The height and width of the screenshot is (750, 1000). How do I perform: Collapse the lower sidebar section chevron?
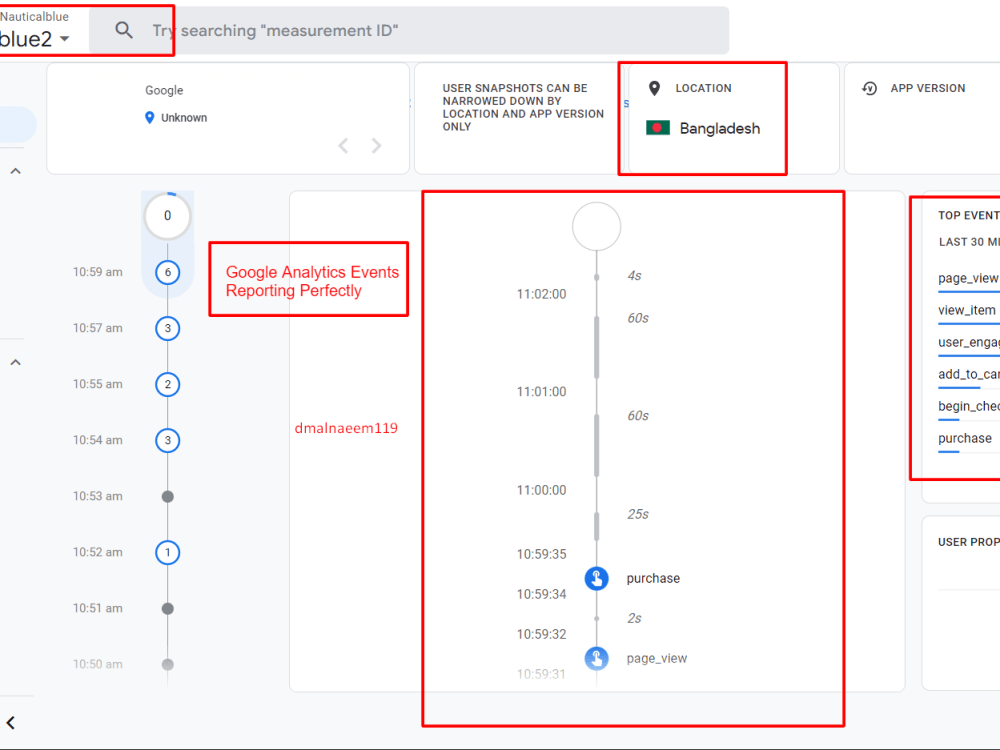point(16,362)
